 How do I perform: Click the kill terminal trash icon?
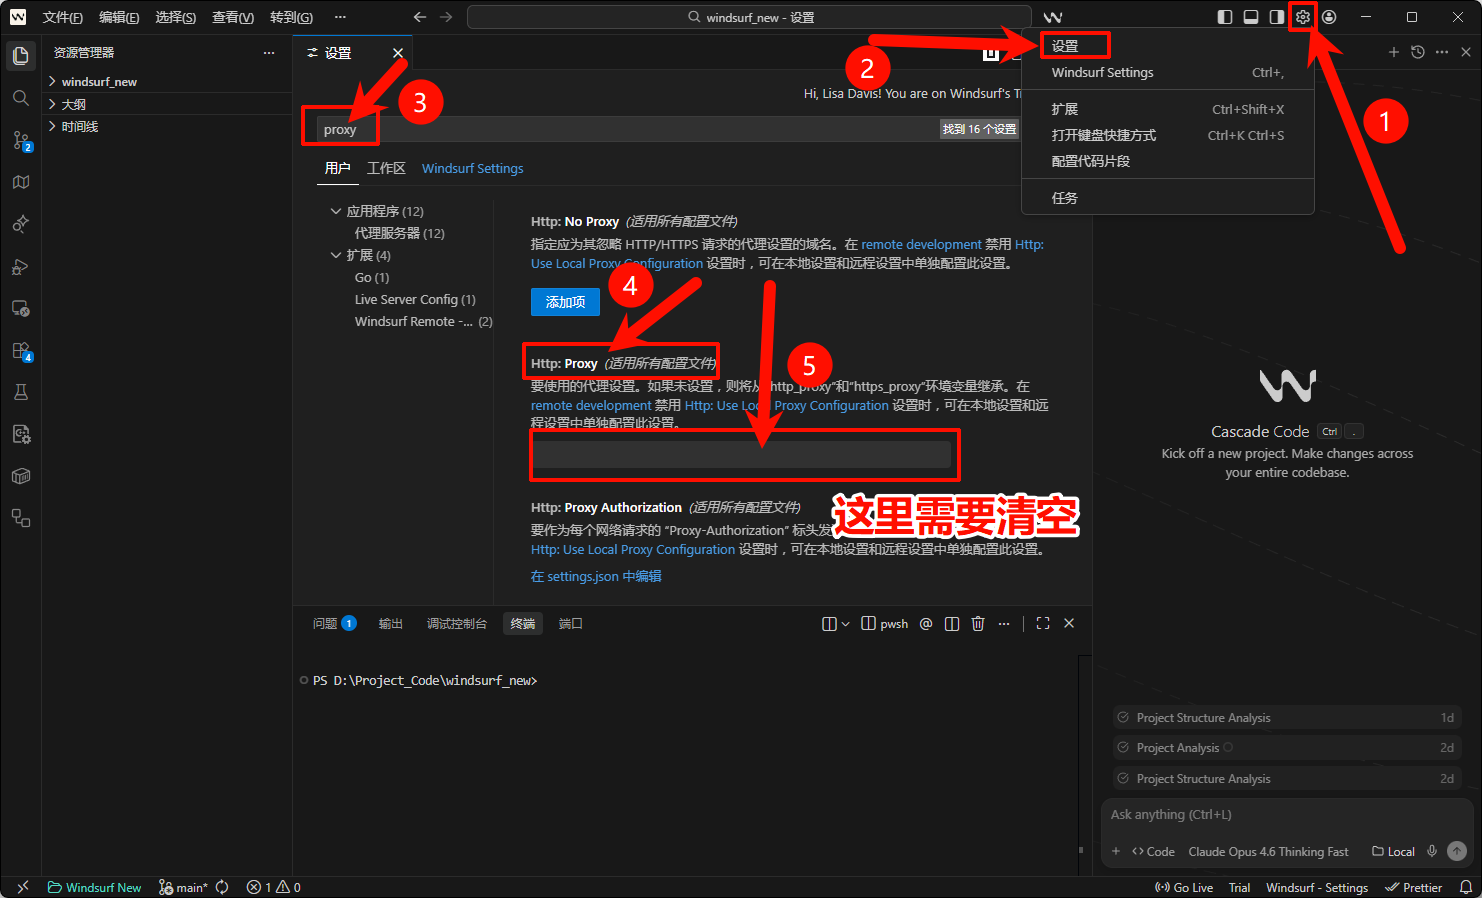pyautogui.click(x=978, y=624)
